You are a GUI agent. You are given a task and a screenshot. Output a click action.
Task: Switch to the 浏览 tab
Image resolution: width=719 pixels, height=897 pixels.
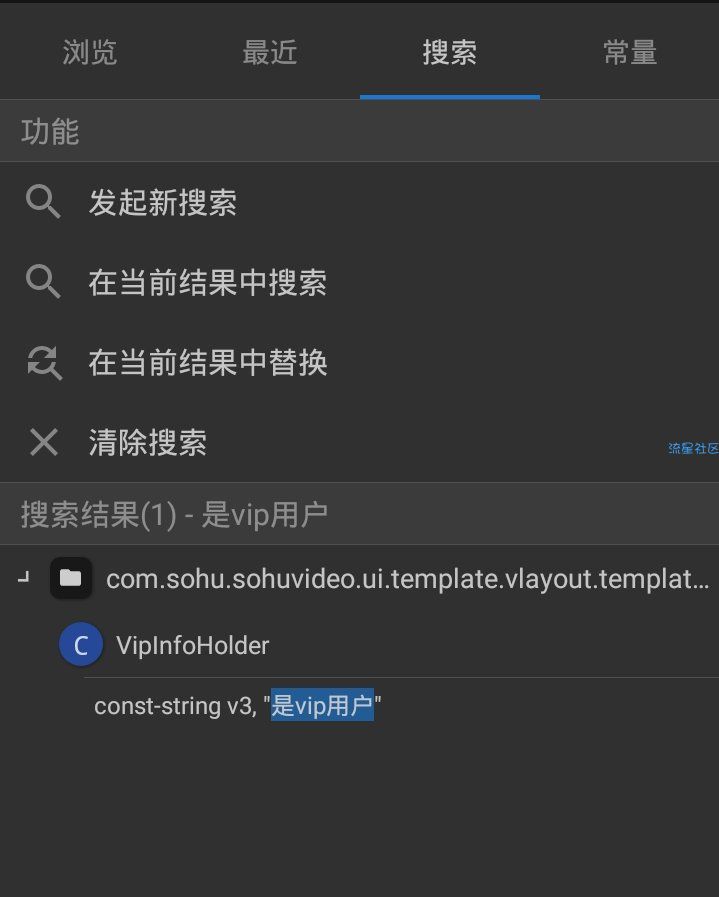[90, 53]
